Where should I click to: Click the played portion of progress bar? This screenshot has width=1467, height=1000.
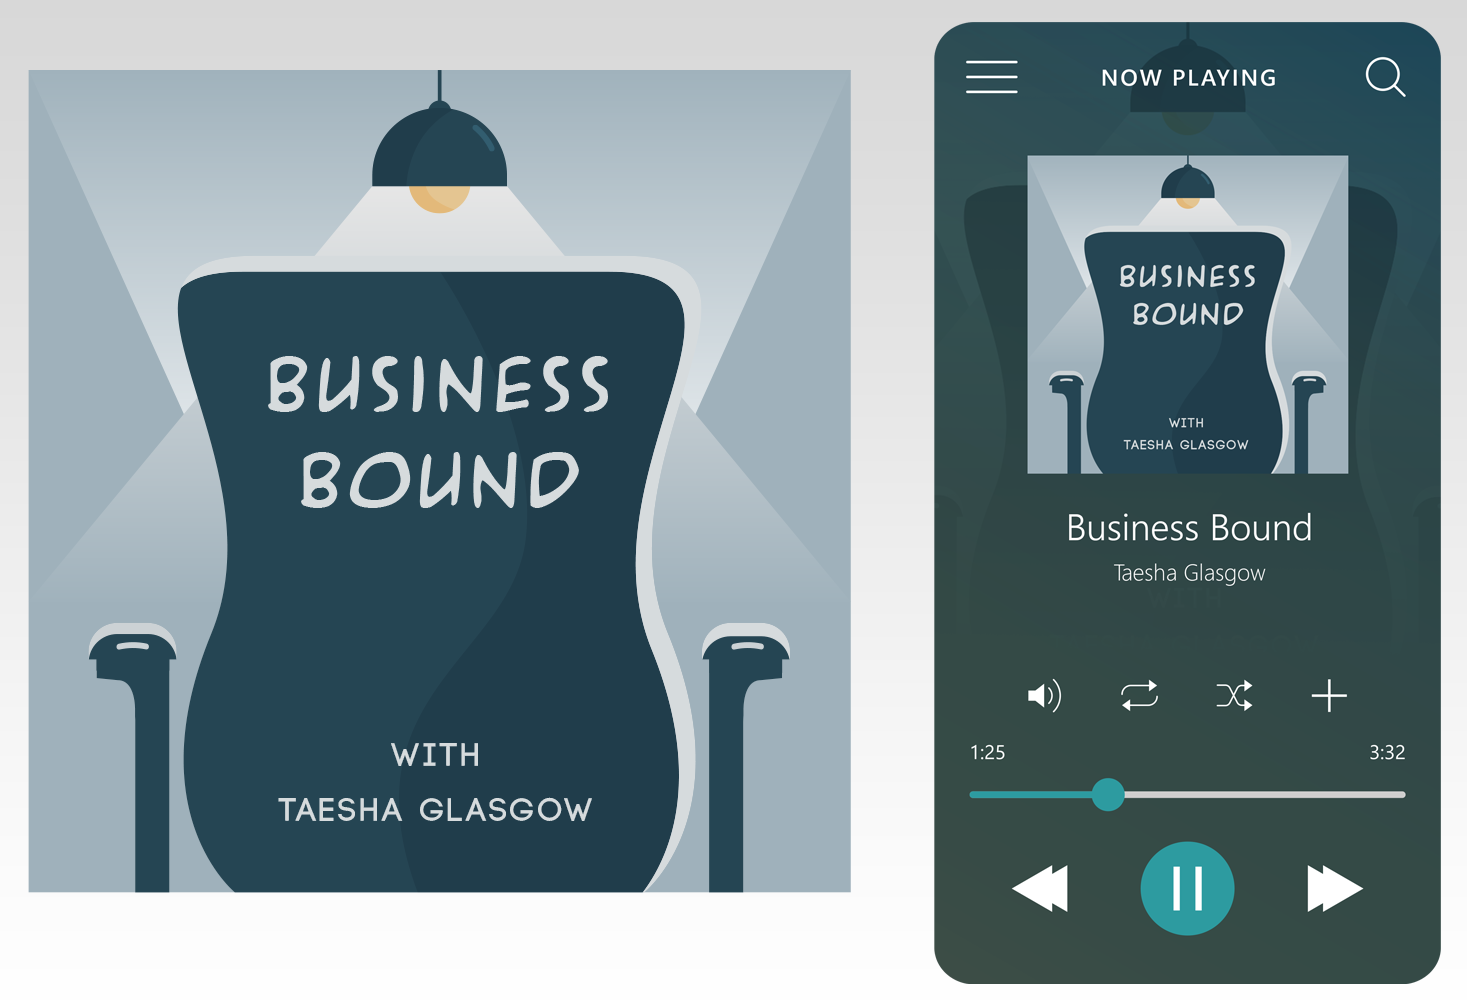(x=1030, y=795)
